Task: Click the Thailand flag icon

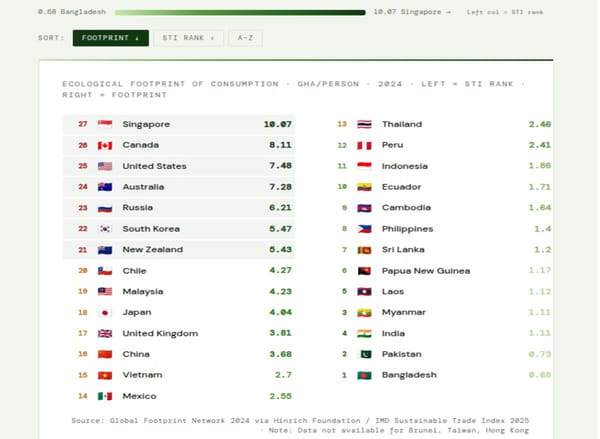Action: click(364, 124)
